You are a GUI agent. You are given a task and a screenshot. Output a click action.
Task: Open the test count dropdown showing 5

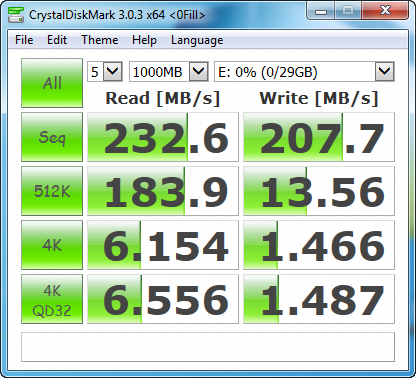[105, 71]
